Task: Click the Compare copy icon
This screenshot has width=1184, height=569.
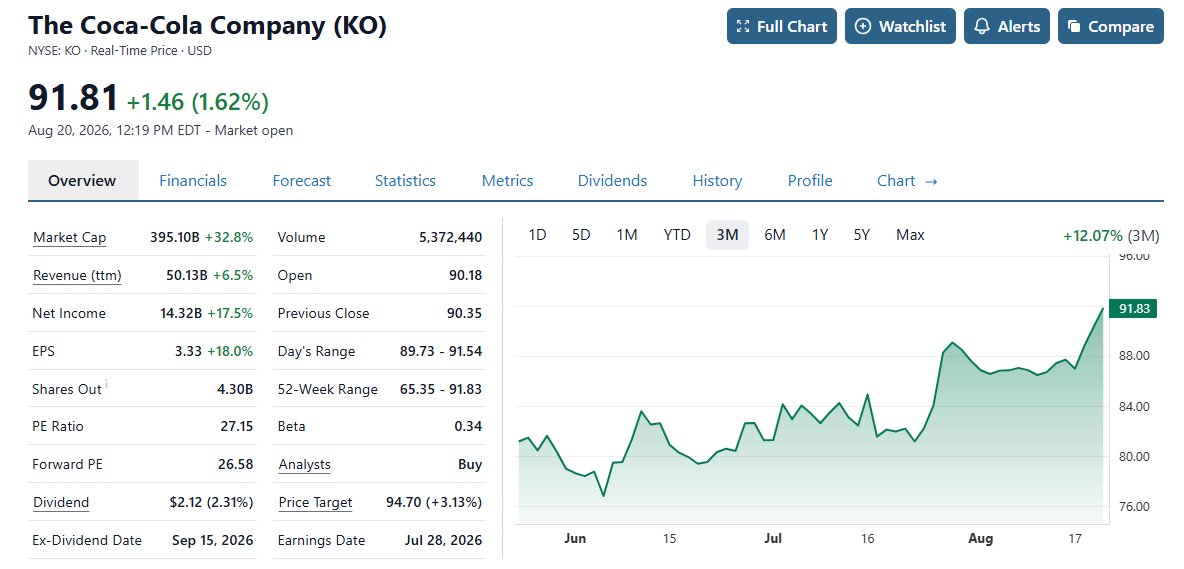Action: (1074, 26)
